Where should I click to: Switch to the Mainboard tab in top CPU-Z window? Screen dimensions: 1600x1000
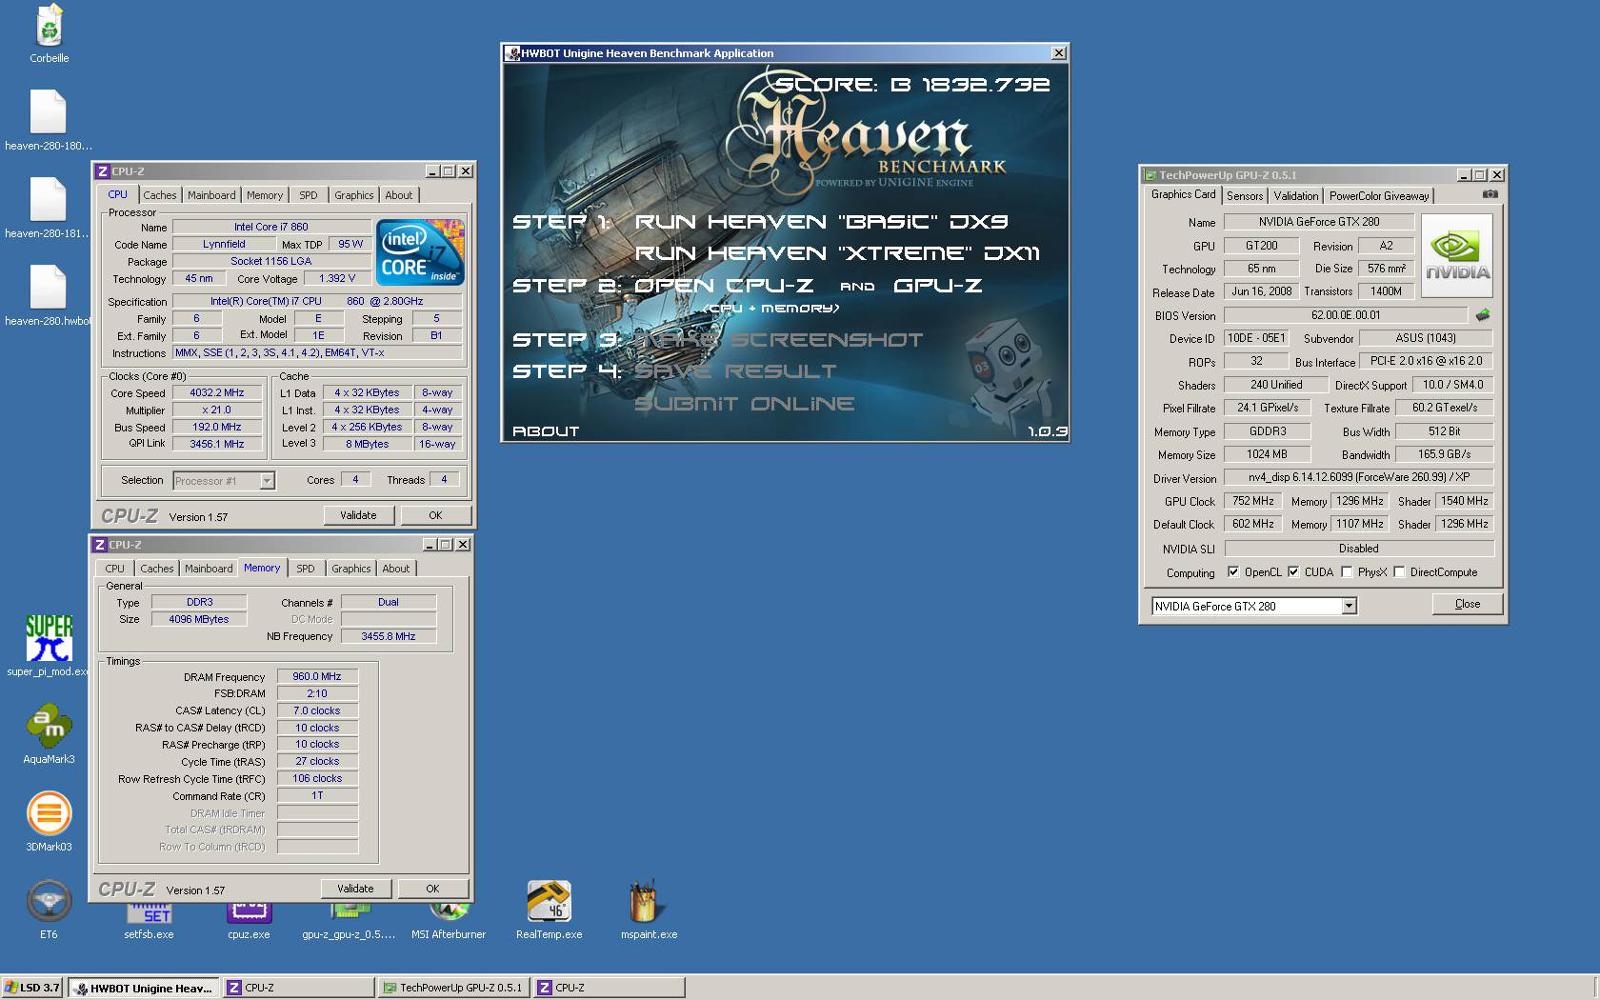(x=212, y=195)
